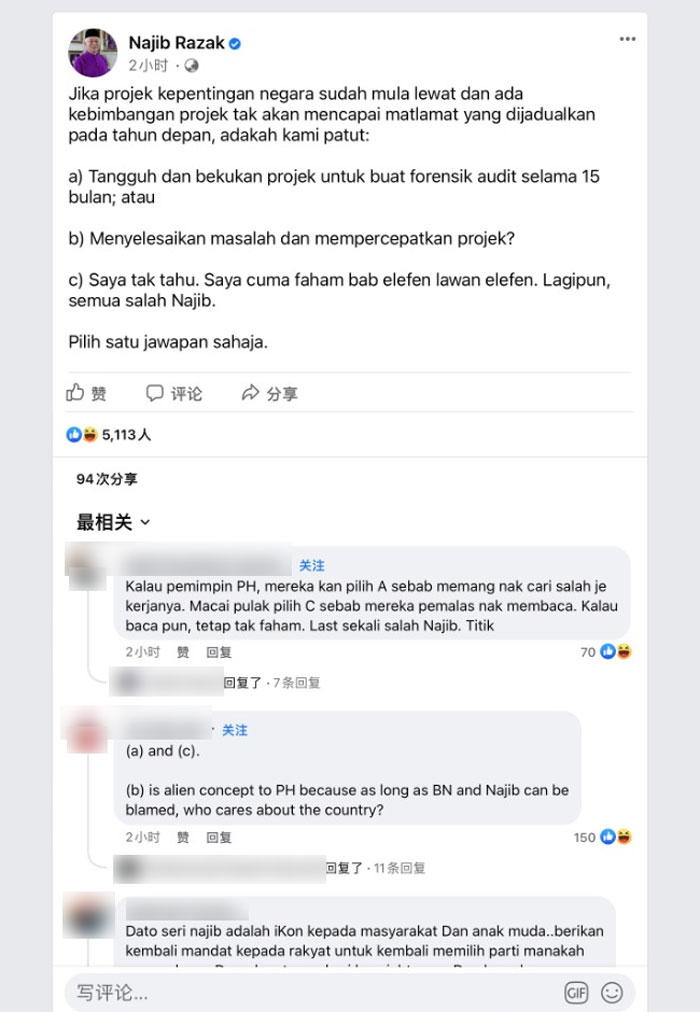Open Najib Razak's profile picture
Viewport: 700px width, 1012px height.
click(x=93, y=52)
